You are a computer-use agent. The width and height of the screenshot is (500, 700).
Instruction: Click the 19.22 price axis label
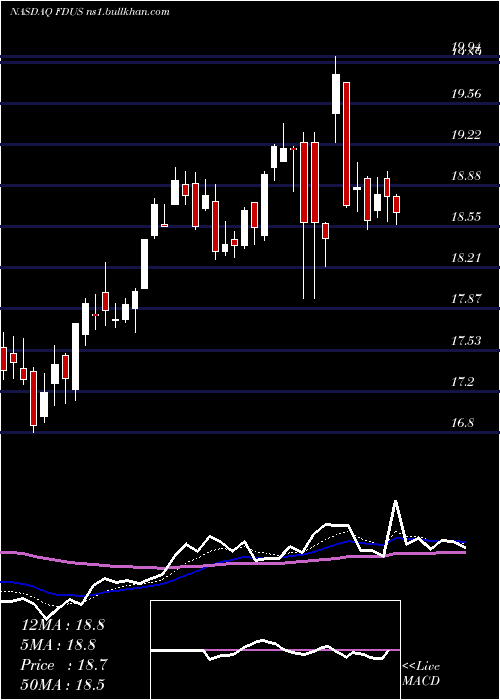pos(466,134)
